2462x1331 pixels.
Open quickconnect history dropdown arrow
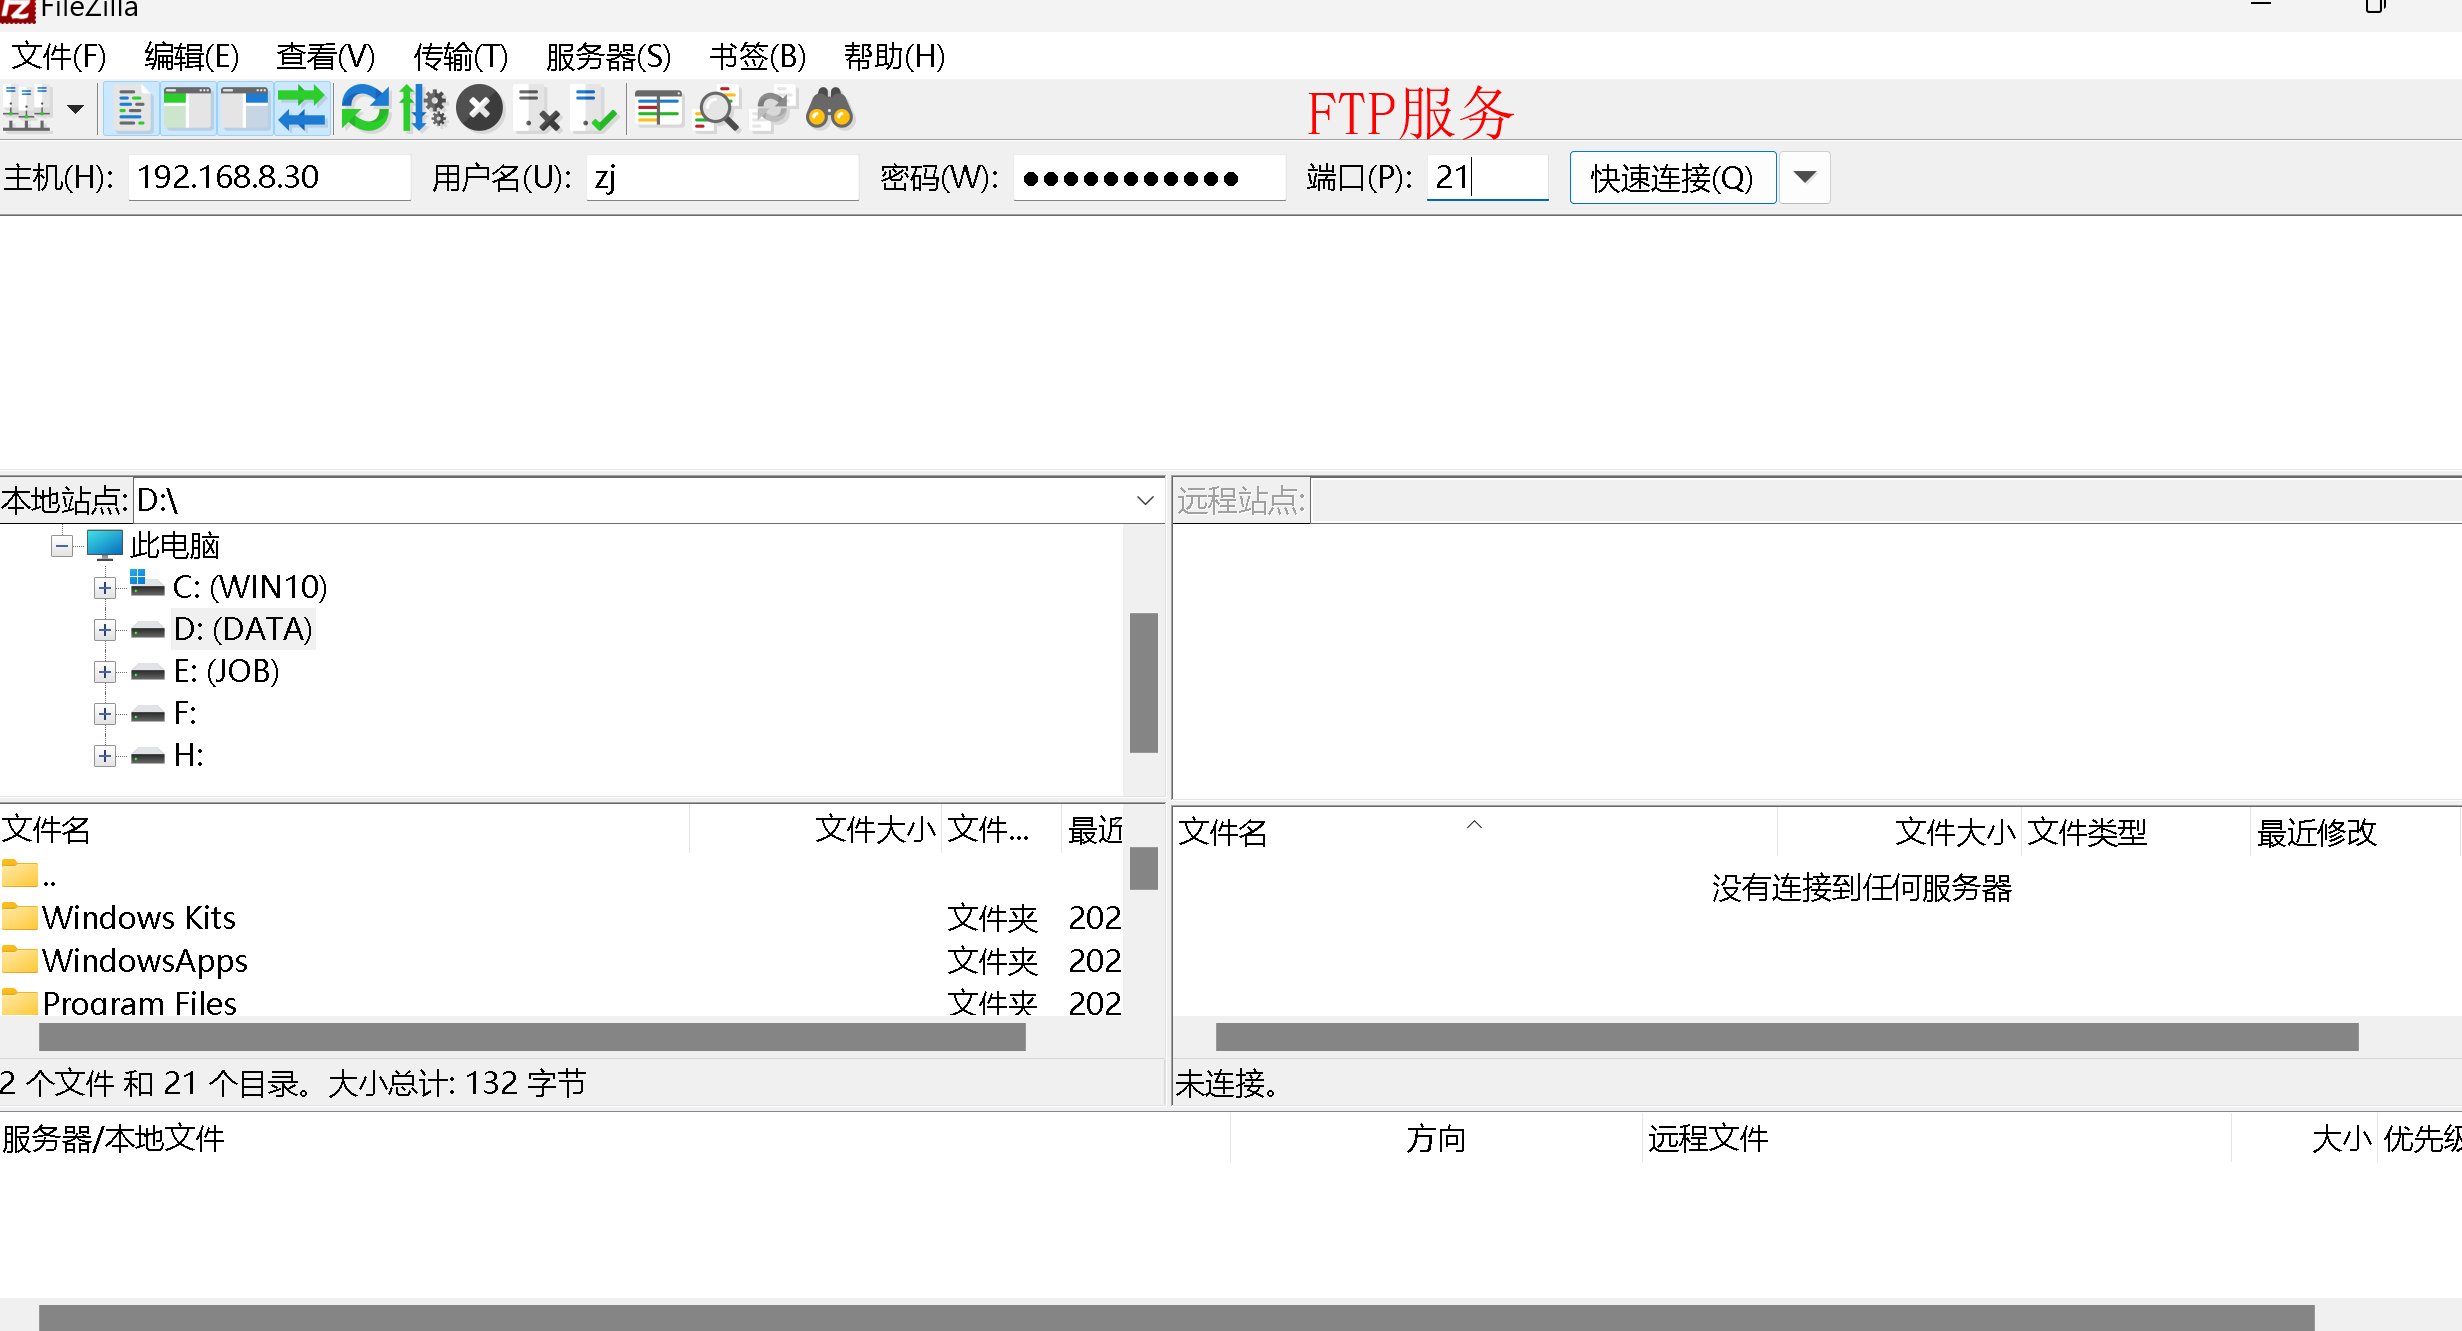pyautogui.click(x=1805, y=177)
